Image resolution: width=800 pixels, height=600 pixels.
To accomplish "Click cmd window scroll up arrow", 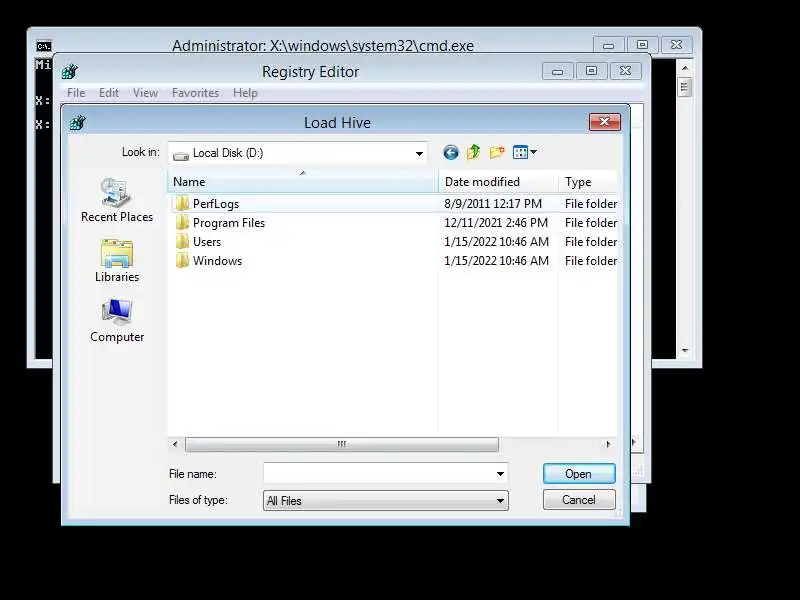I will [685, 68].
